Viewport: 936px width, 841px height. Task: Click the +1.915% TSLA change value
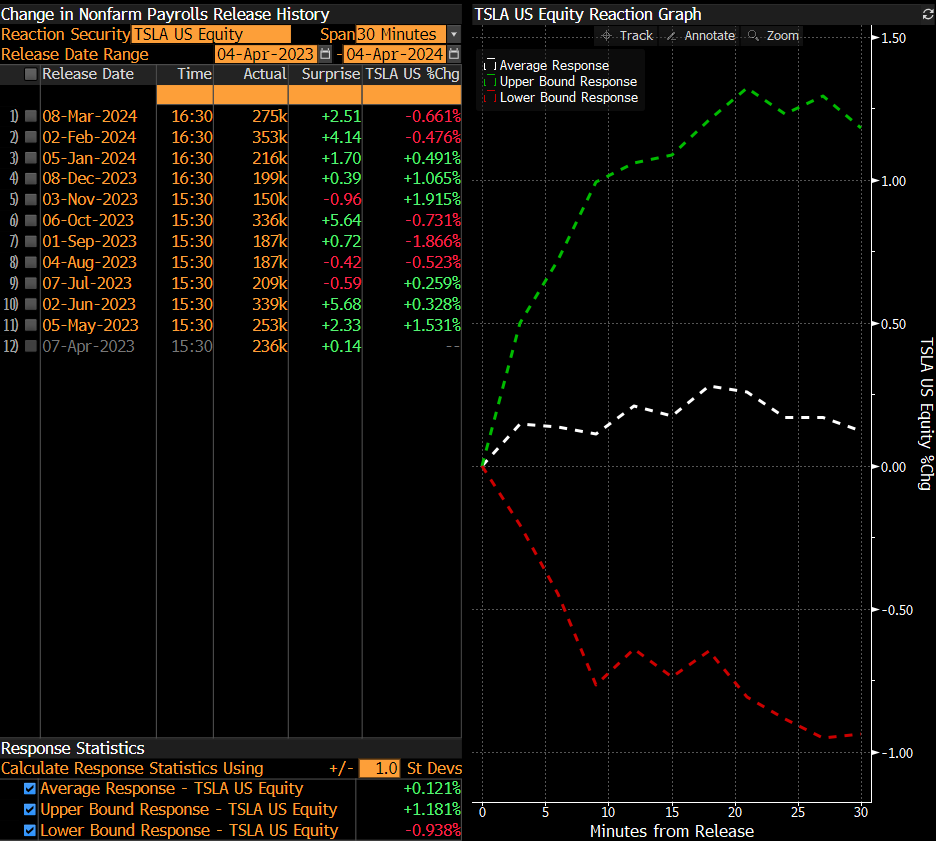(x=432, y=199)
